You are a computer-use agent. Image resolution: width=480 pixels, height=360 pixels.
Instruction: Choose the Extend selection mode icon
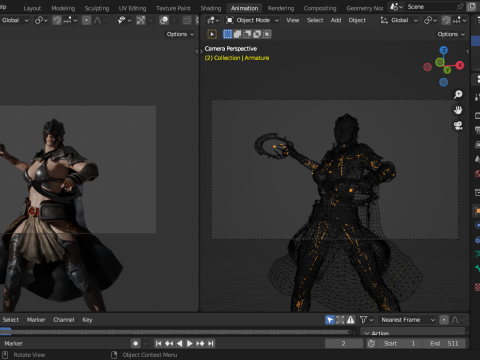[x=237, y=34]
